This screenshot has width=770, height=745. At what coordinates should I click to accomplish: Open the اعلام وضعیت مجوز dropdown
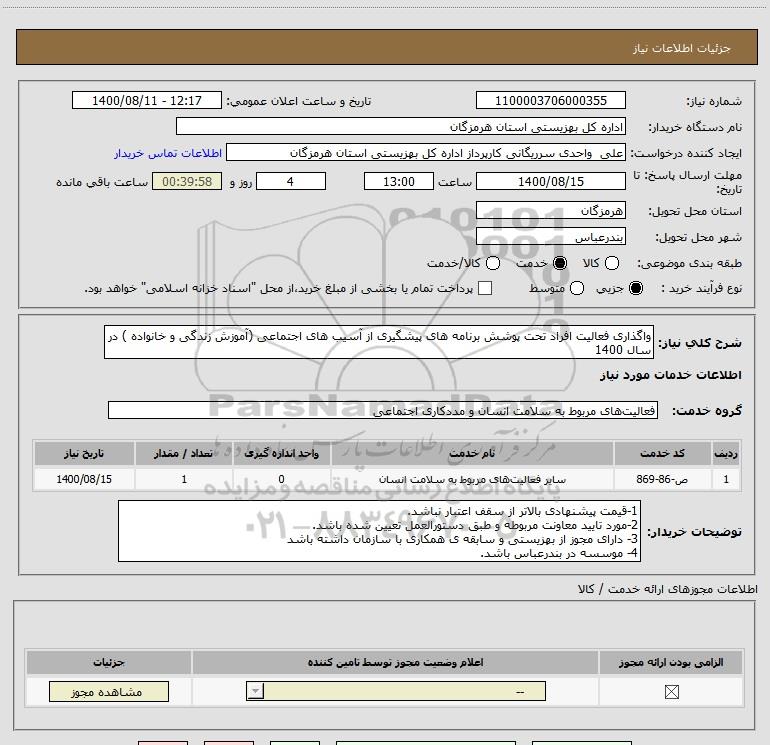pyautogui.click(x=396, y=691)
